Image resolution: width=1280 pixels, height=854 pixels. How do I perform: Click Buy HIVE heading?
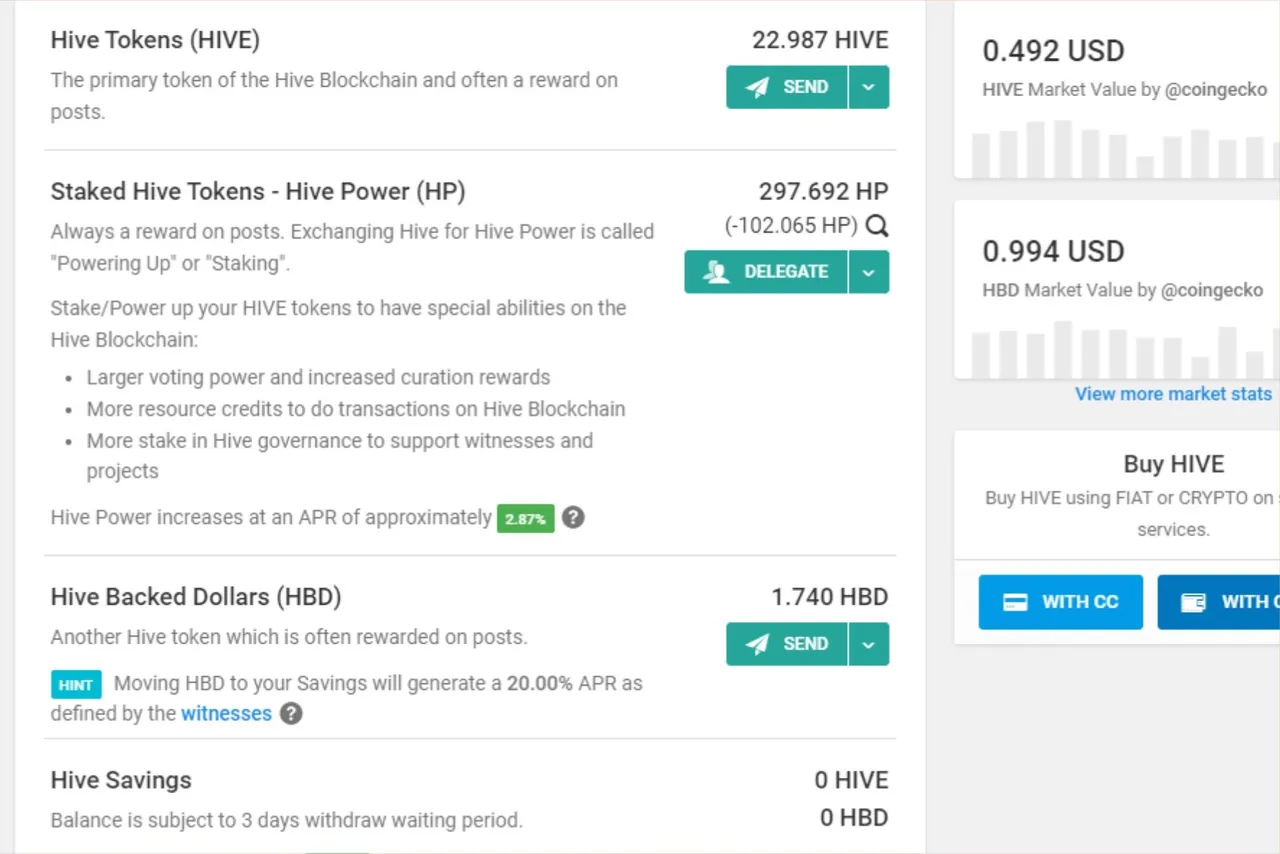click(x=1174, y=464)
